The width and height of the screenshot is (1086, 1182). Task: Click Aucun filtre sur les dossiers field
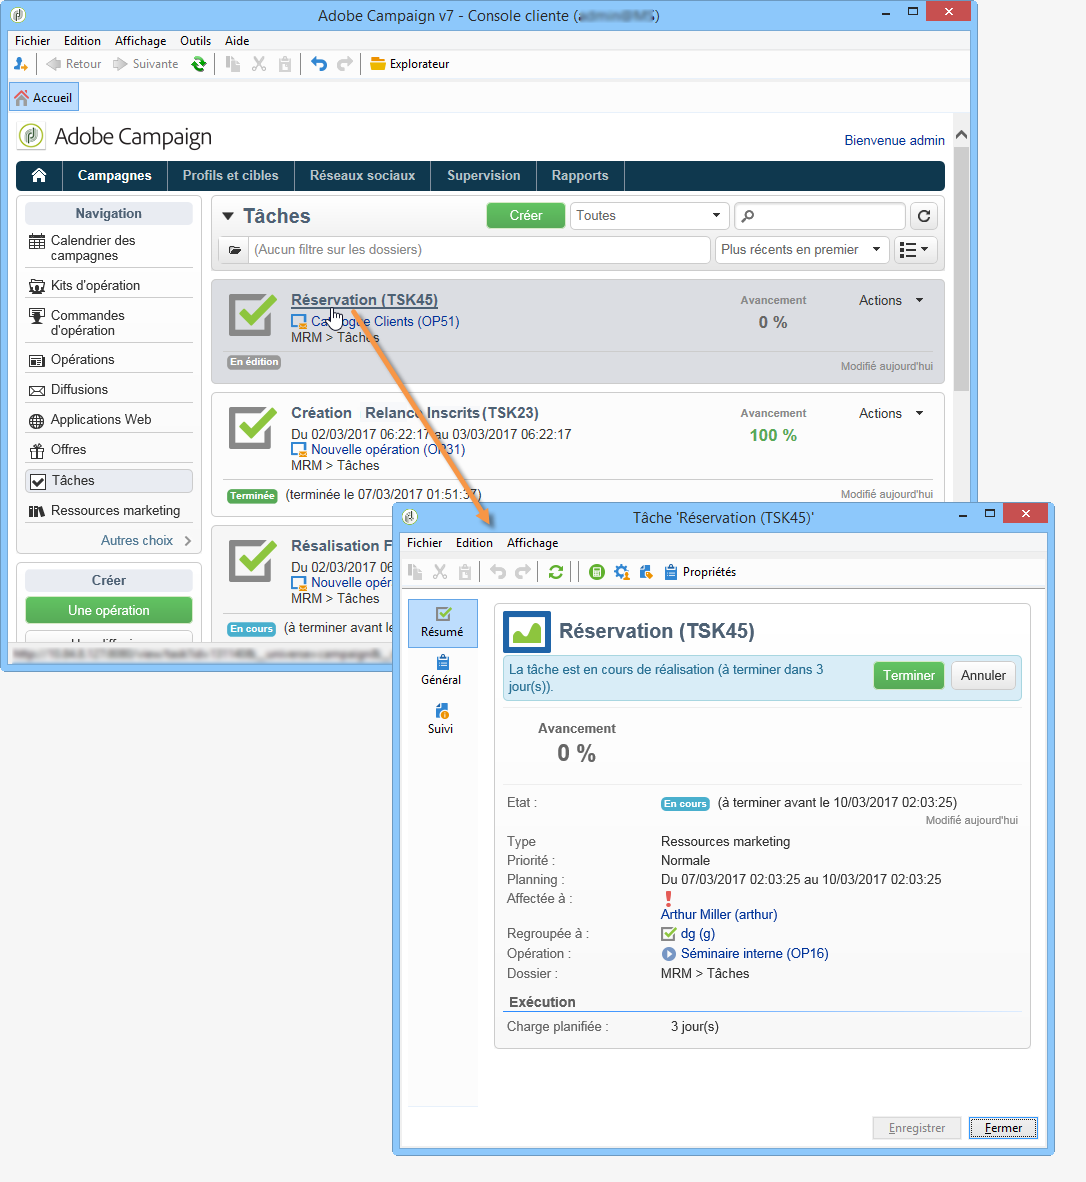pos(478,250)
